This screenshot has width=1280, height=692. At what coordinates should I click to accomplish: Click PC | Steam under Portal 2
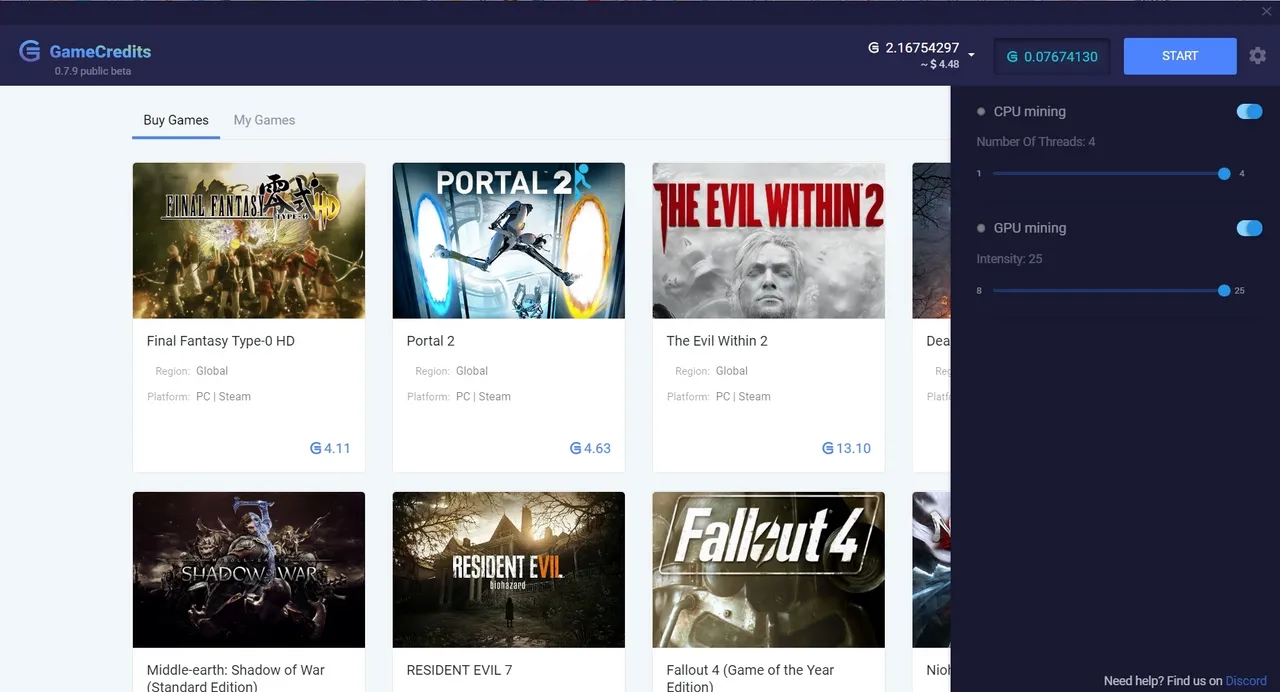[x=483, y=397]
